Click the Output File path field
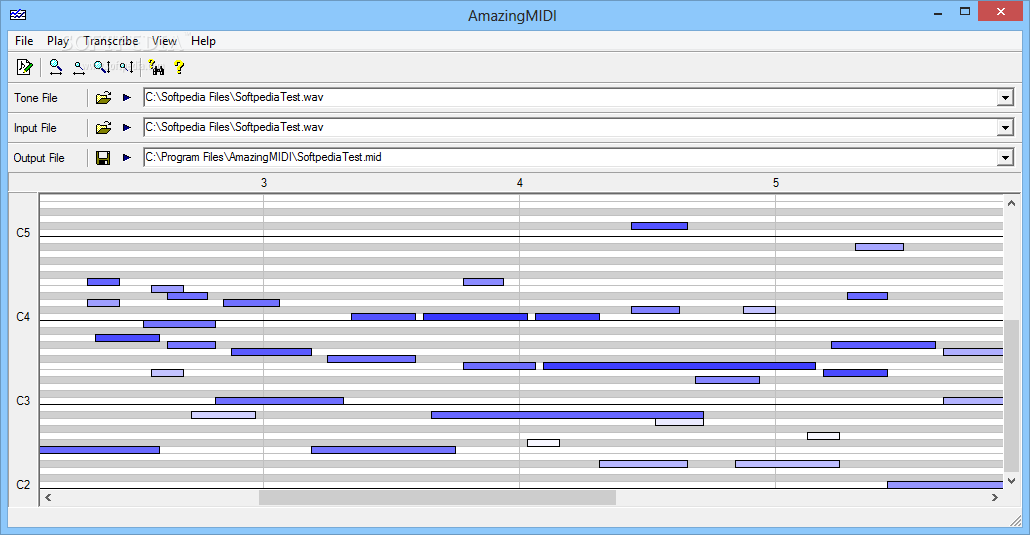The width and height of the screenshot is (1030, 535). coord(570,158)
